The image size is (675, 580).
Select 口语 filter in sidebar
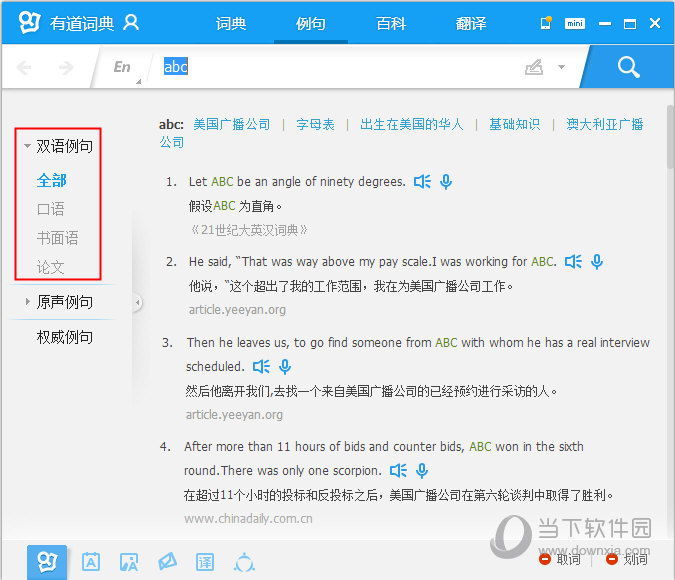(51, 209)
